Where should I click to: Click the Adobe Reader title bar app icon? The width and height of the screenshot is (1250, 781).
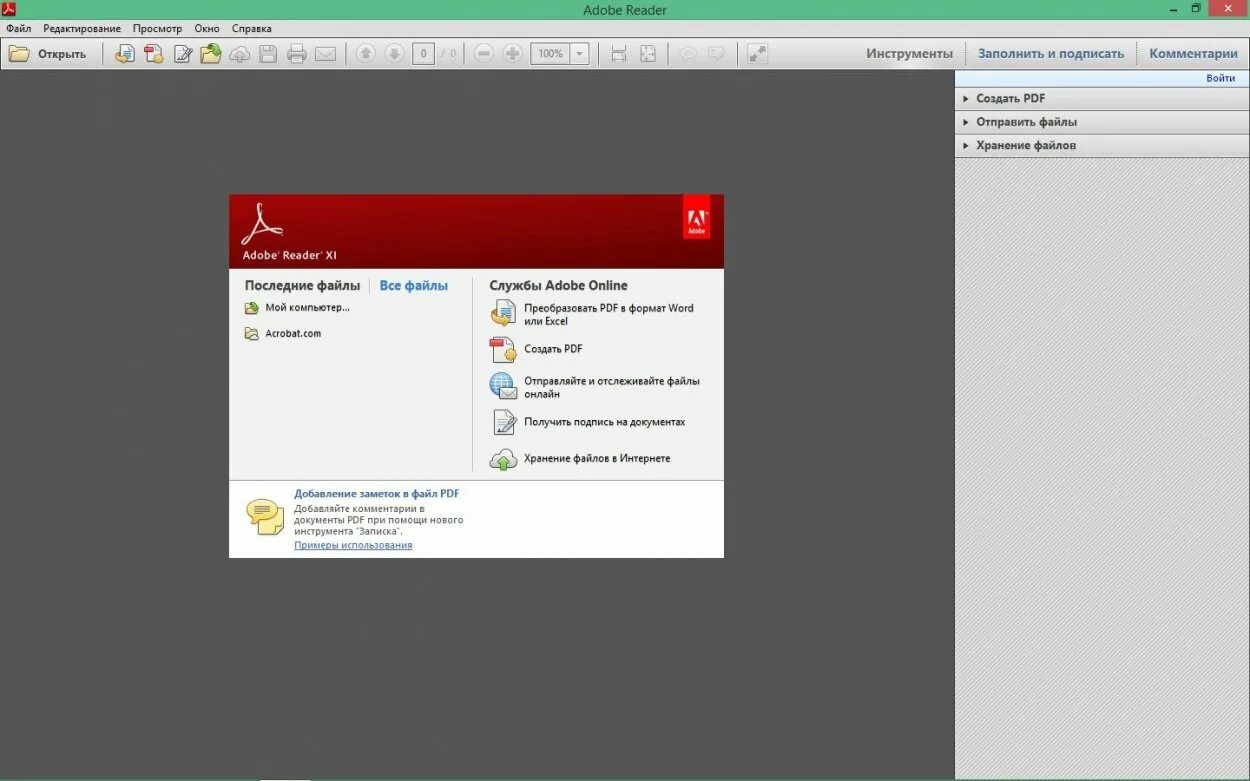pos(9,9)
